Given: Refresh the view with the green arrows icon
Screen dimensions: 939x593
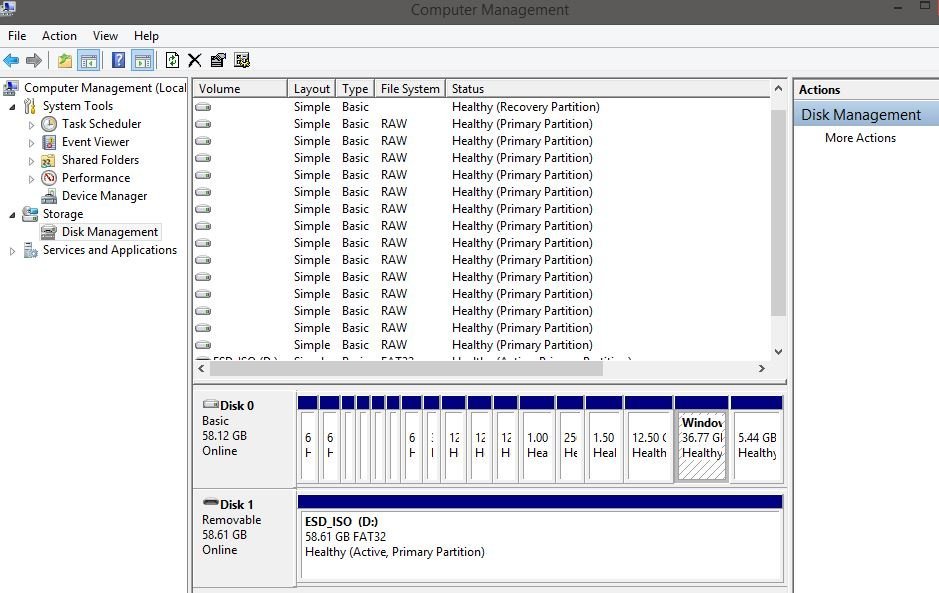Looking at the screenshot, I should (172, 60).
